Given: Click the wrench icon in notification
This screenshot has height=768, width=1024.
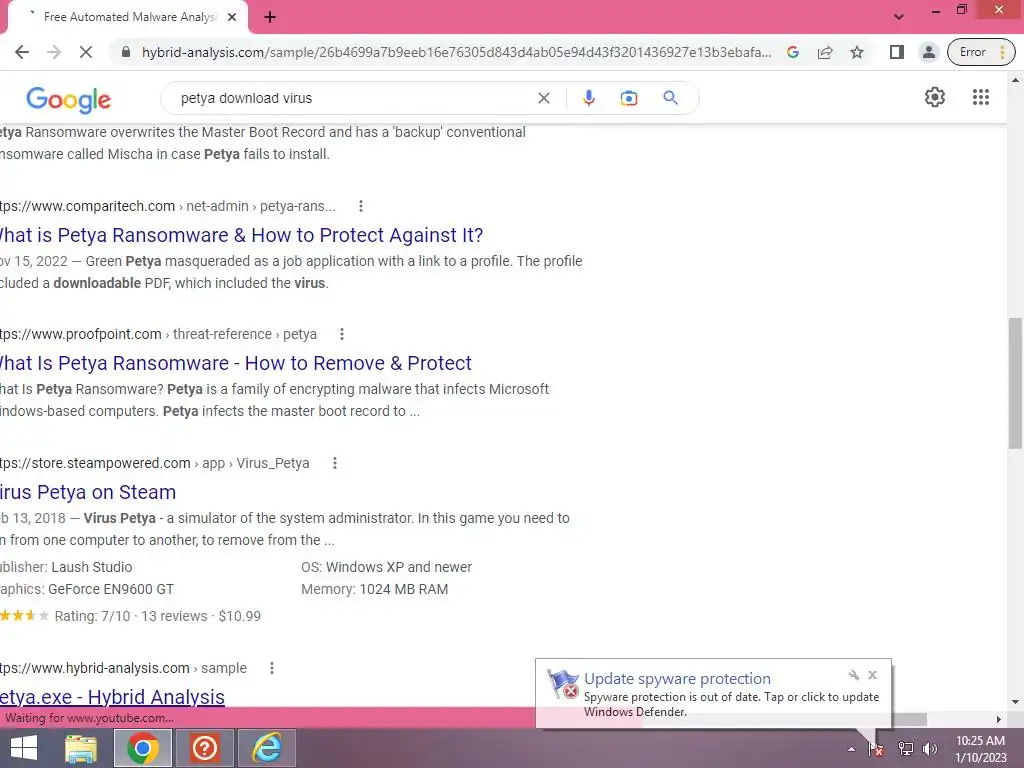Looking at the screenshot, I should point(853,675).
